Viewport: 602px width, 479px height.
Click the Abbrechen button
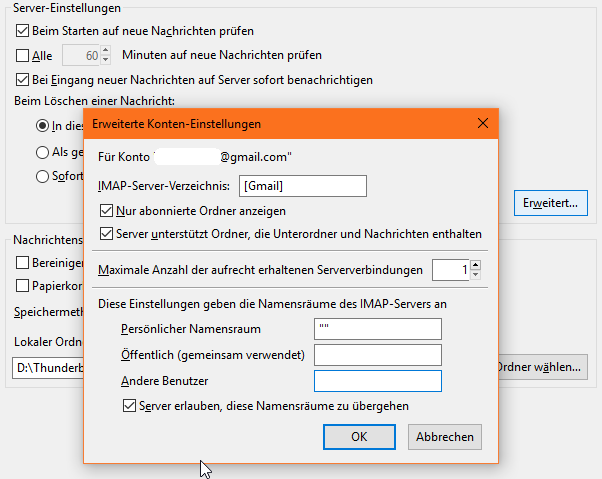pyautogui.click(x=445, y=437)
